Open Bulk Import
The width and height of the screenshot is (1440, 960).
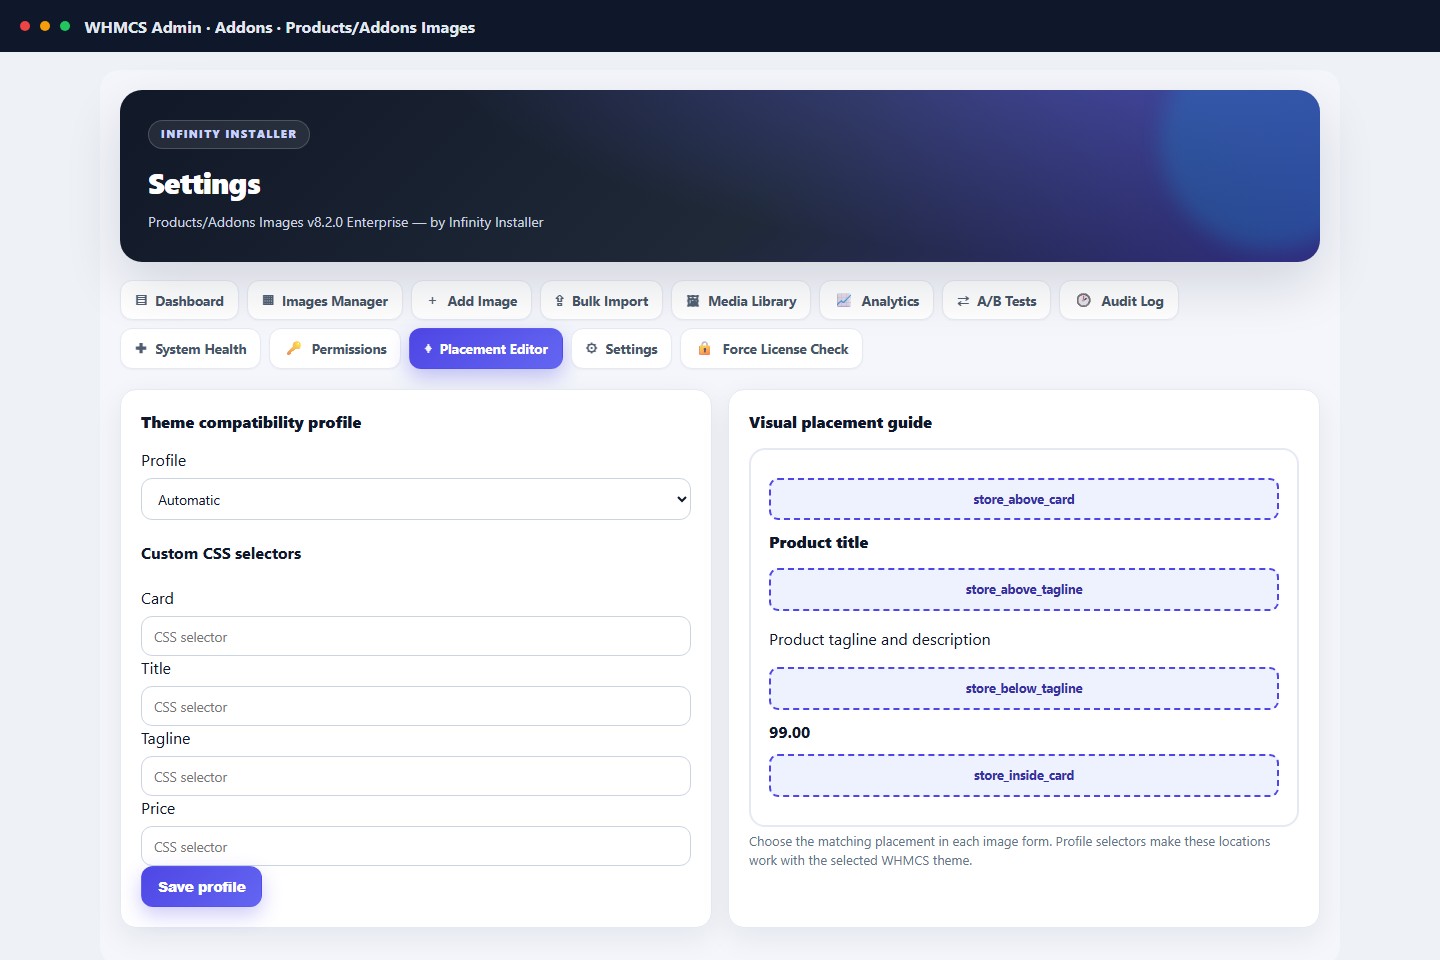click(601, 301)
